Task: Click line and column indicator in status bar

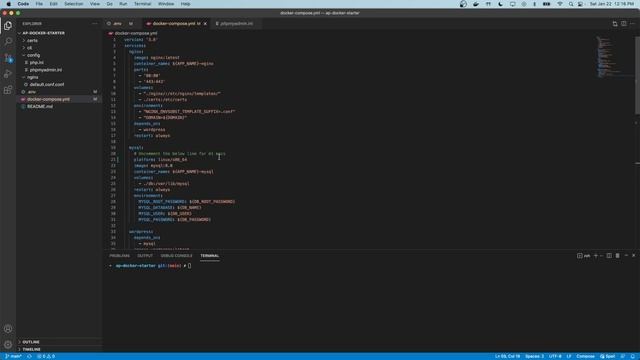Action: click(x=507, y=356)
